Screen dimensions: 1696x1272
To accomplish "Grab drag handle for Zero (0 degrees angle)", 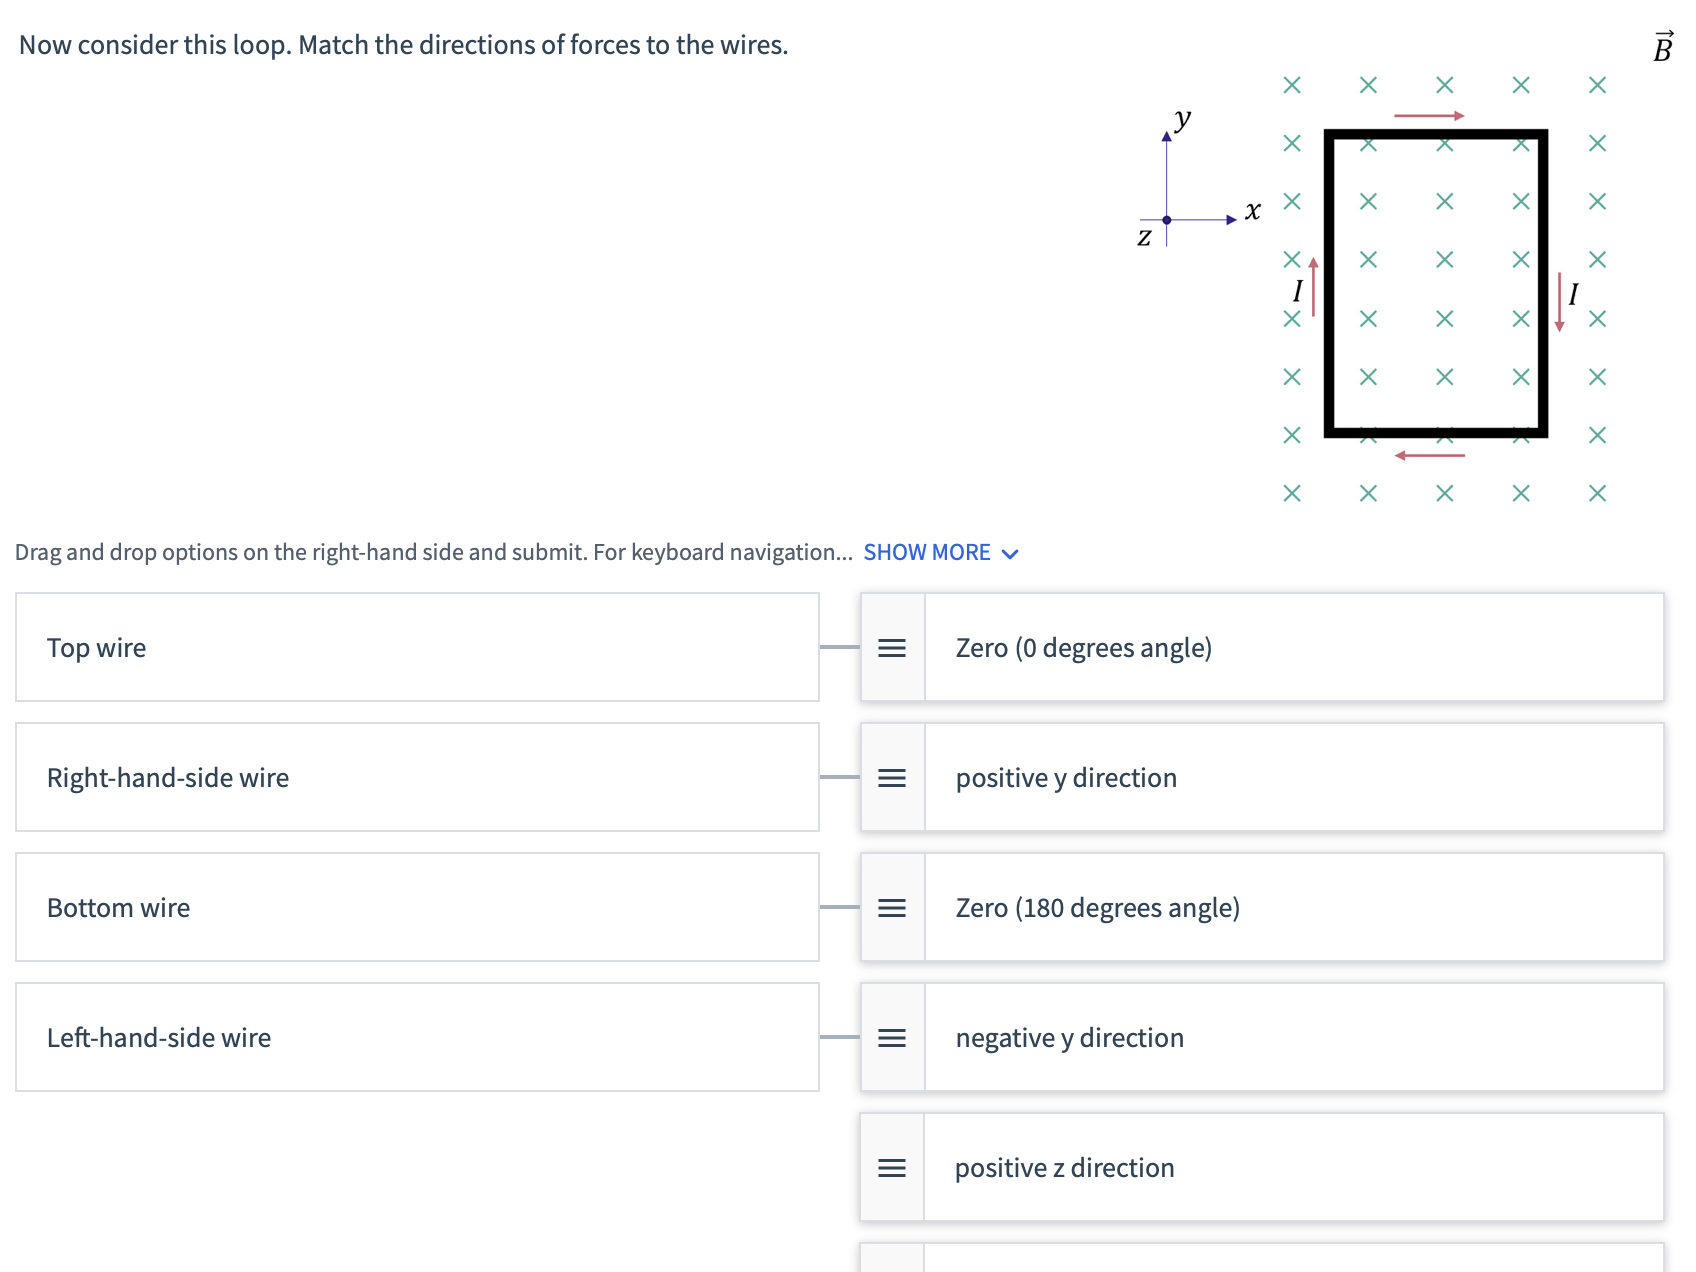I will 892,648.
